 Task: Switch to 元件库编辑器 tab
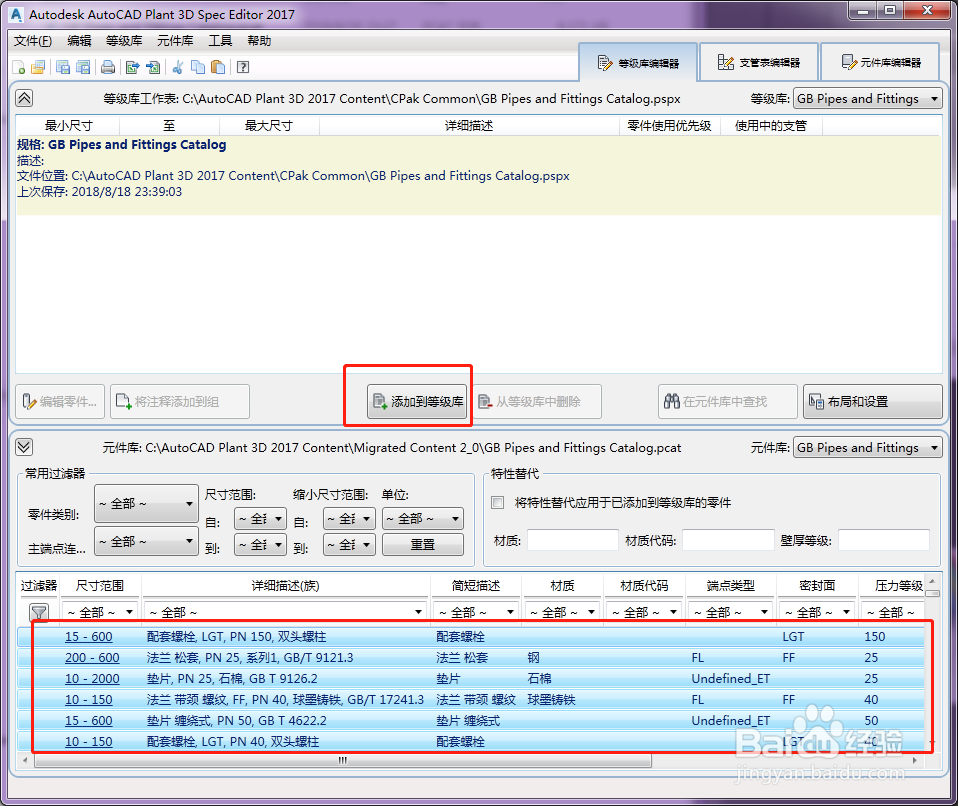[x=880, y=62]
